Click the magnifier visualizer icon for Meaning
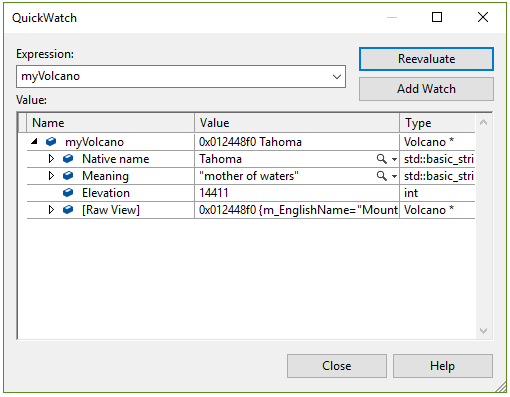This screenshot has height=397, width=510. (x=382, y=176)
